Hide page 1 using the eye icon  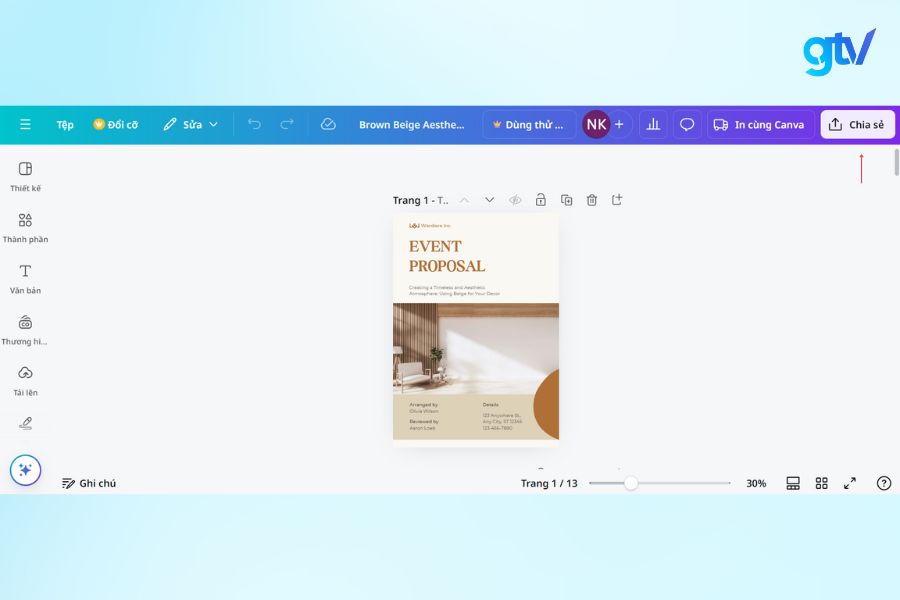tap(515, 200)
